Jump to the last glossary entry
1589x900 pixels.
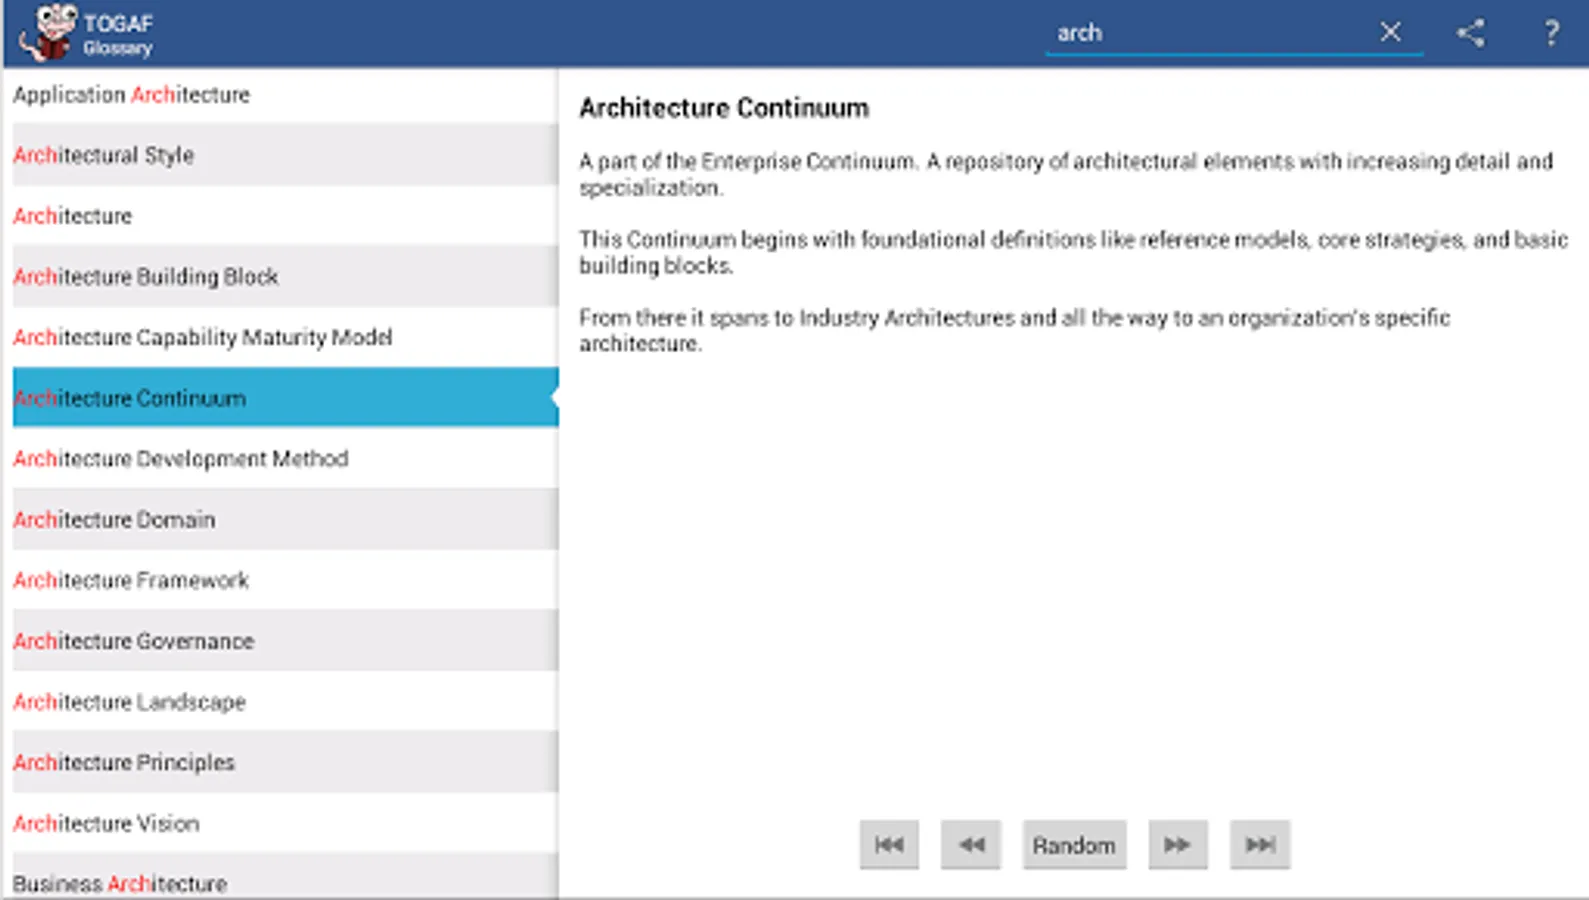tap(1260, 845)
